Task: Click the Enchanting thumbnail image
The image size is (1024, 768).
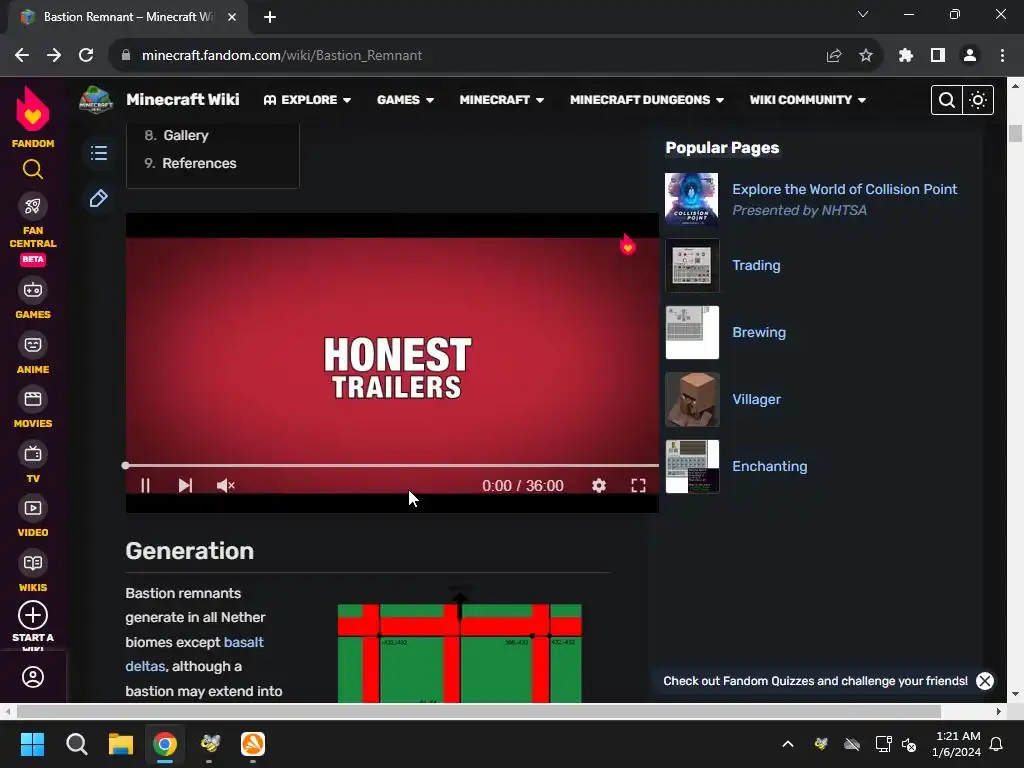Action: coord(692,466)
